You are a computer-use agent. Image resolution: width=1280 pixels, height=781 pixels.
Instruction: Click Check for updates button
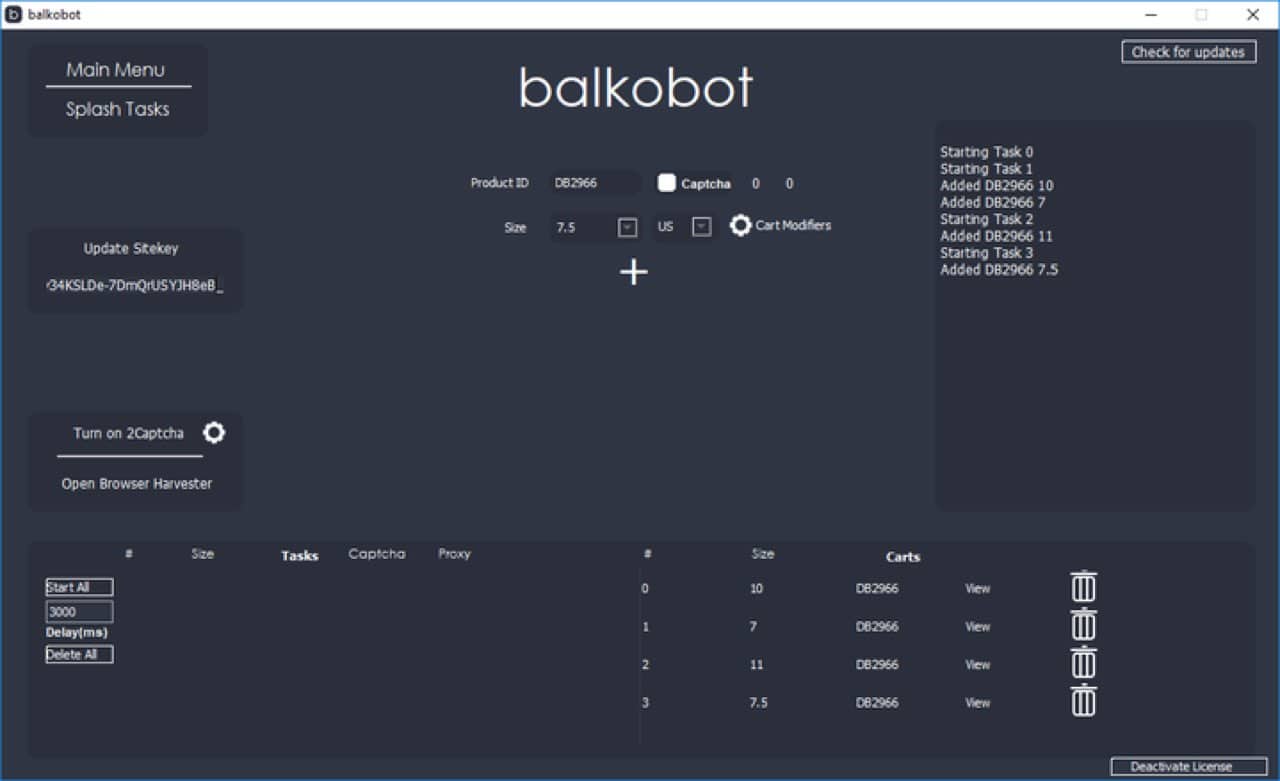click(1189, 52)
